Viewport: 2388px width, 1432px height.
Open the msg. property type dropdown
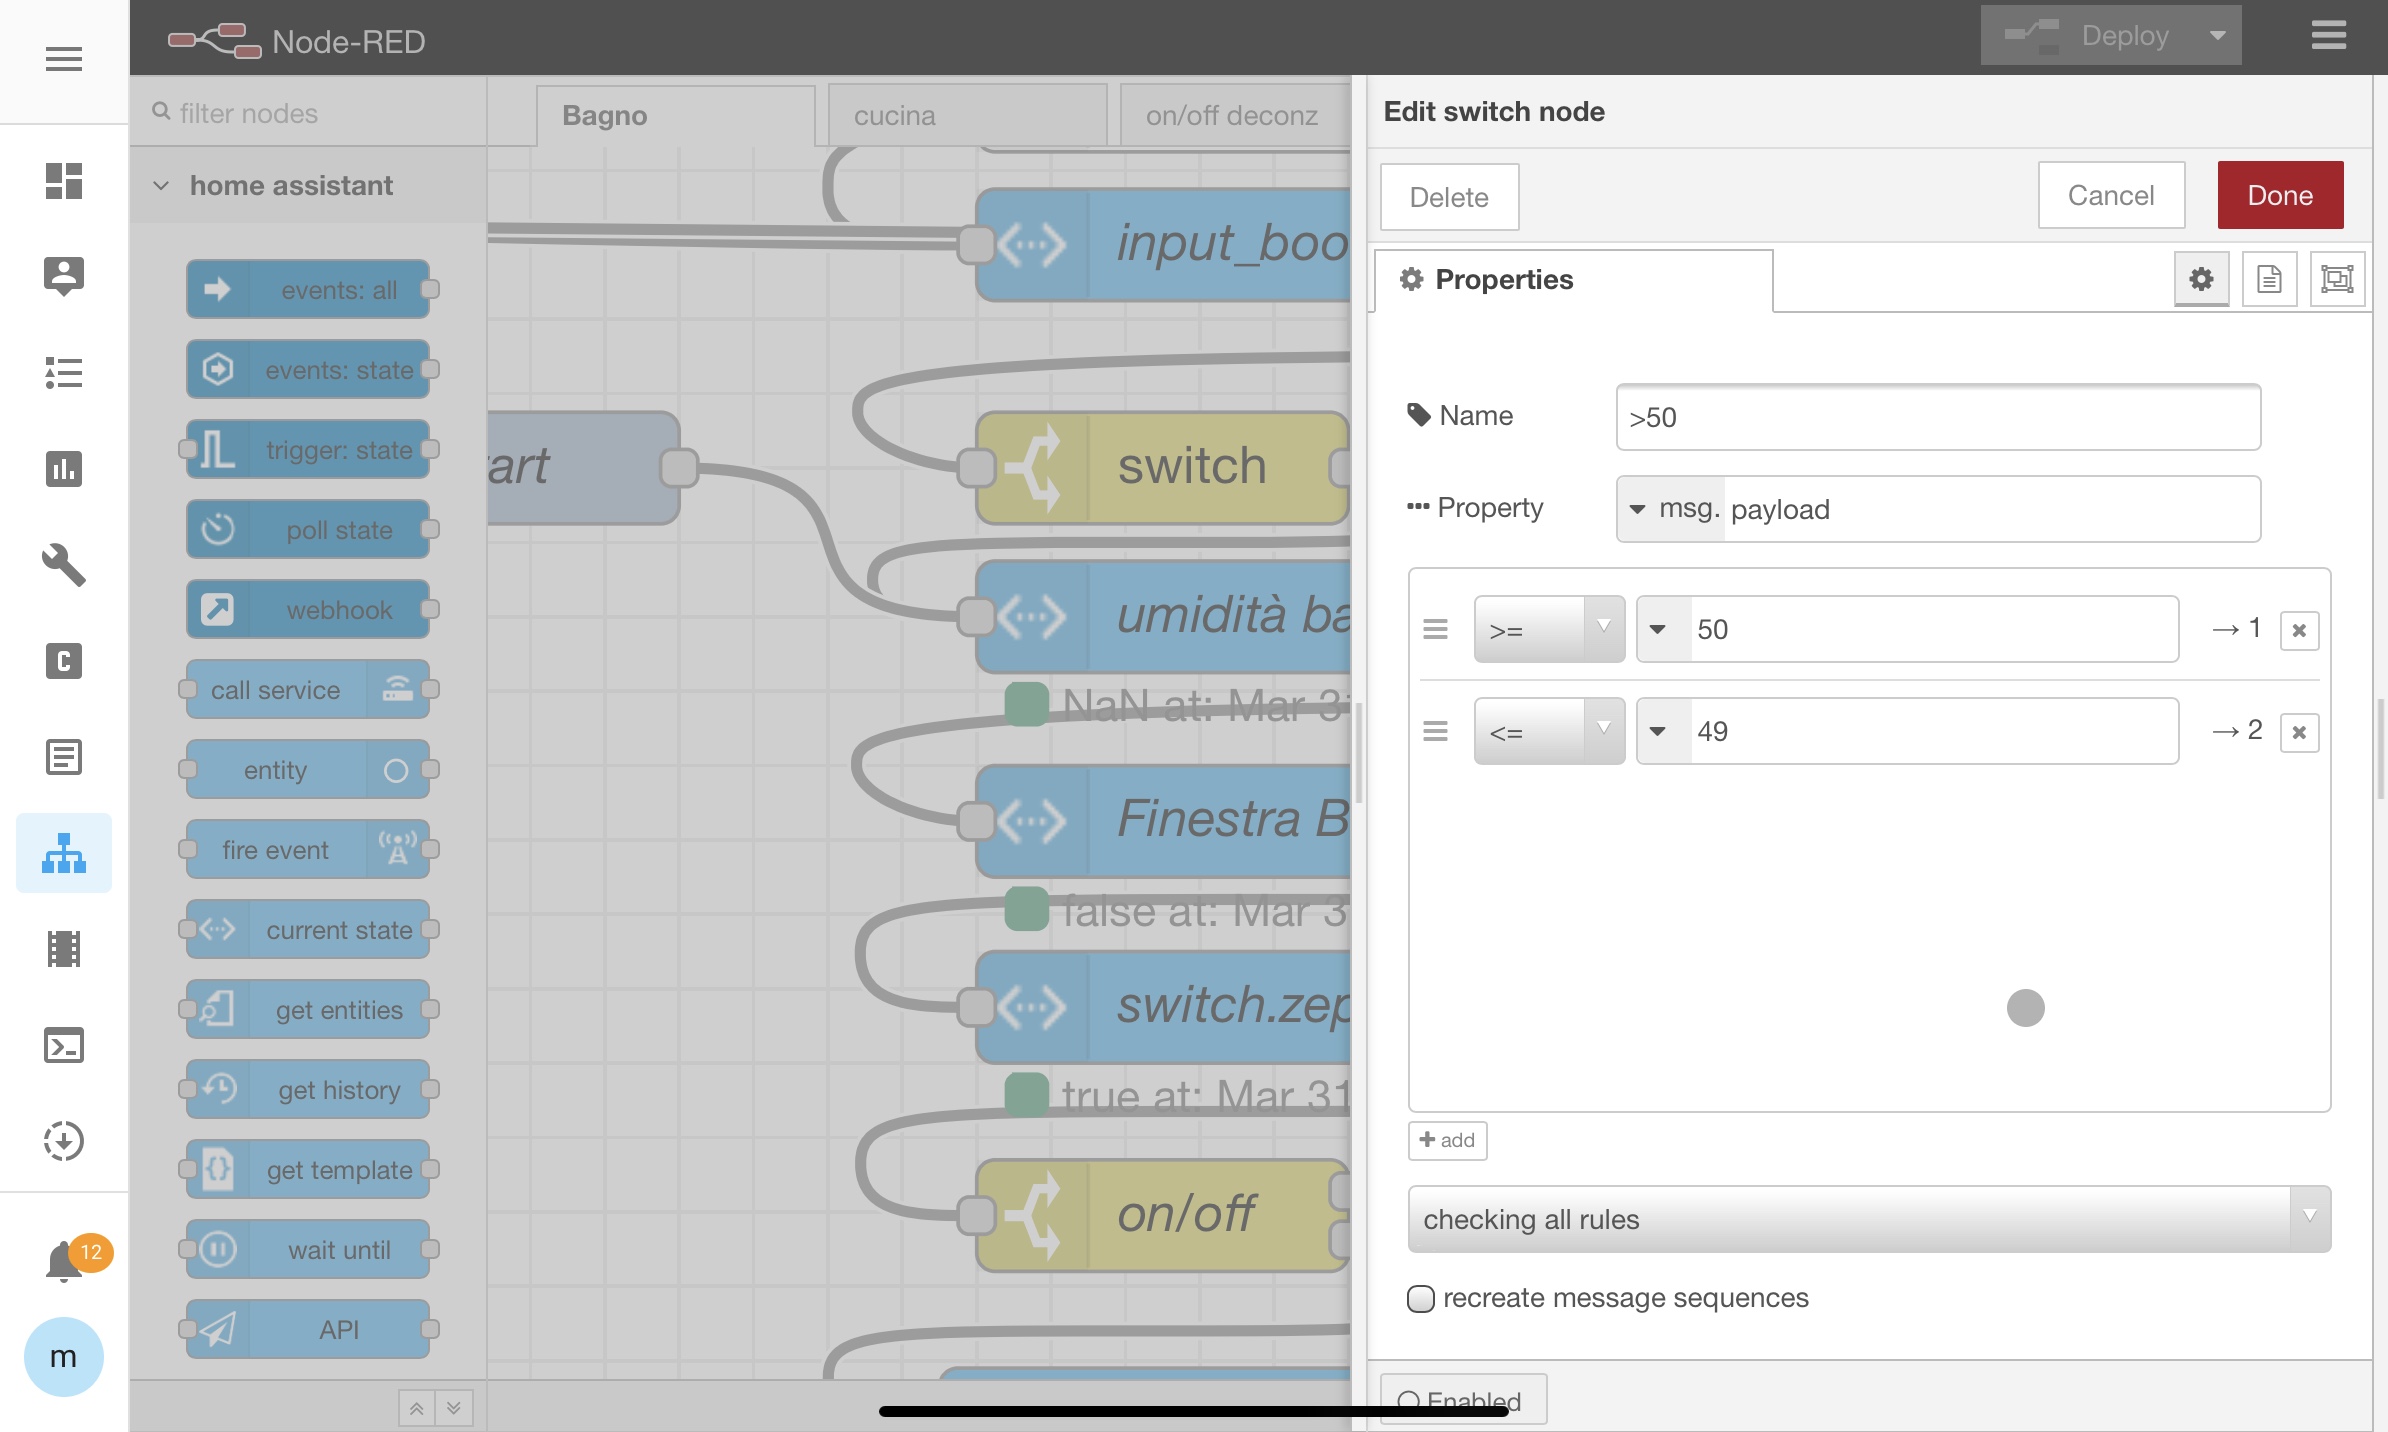pyautogui.click(x=1671, y=509)
